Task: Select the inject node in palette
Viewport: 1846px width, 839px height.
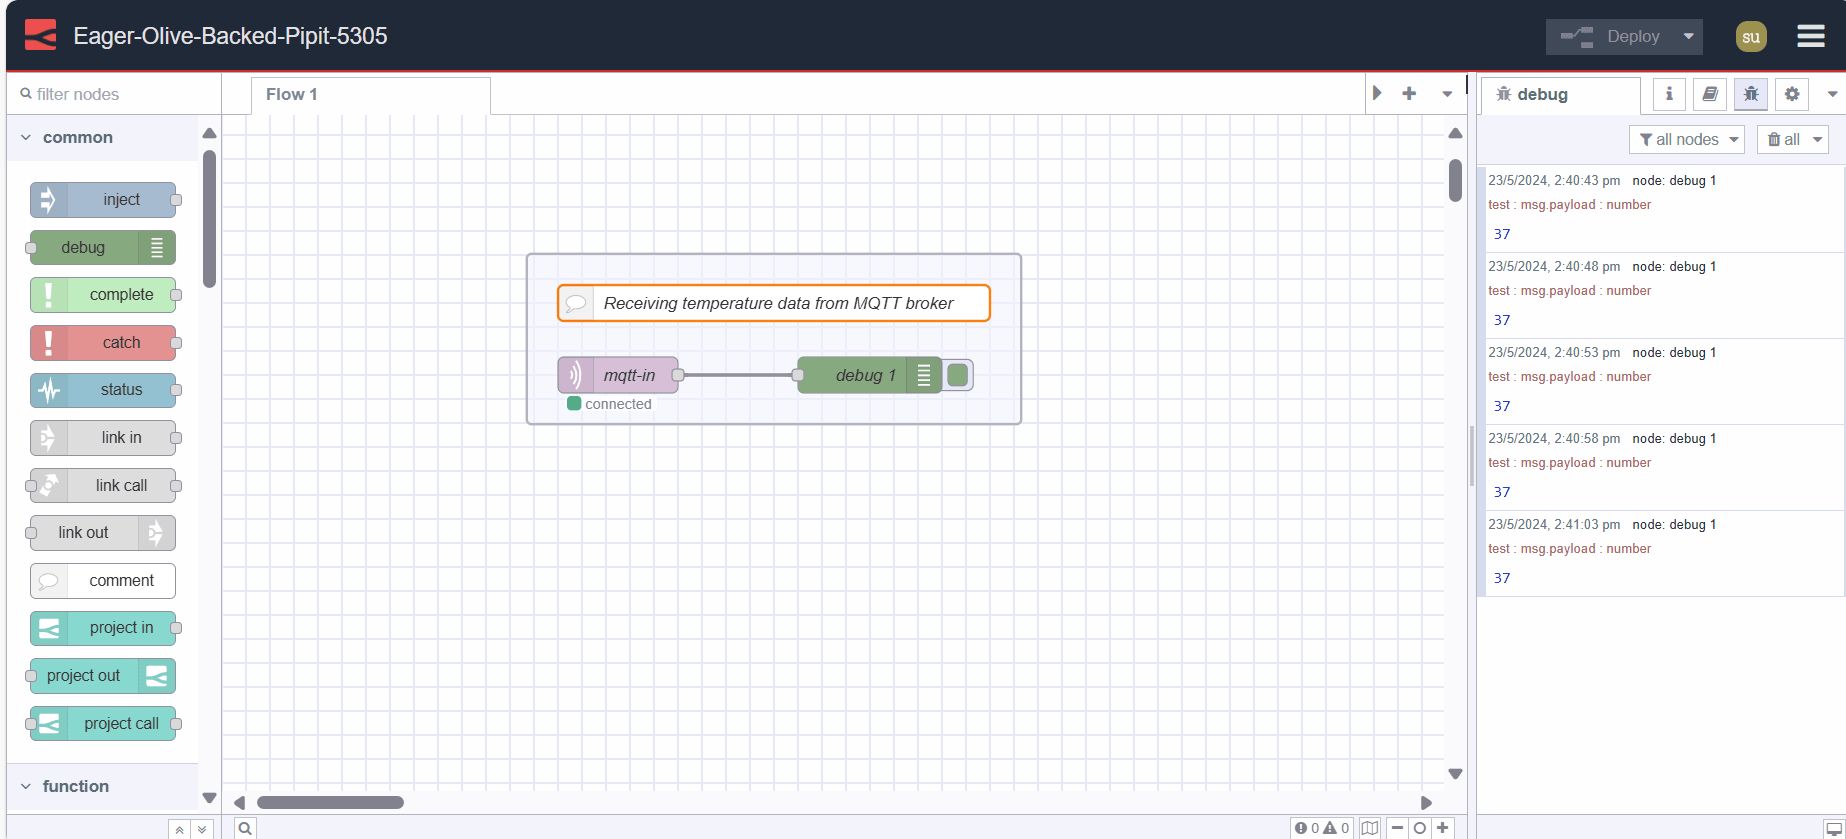Action: [103, 200]
